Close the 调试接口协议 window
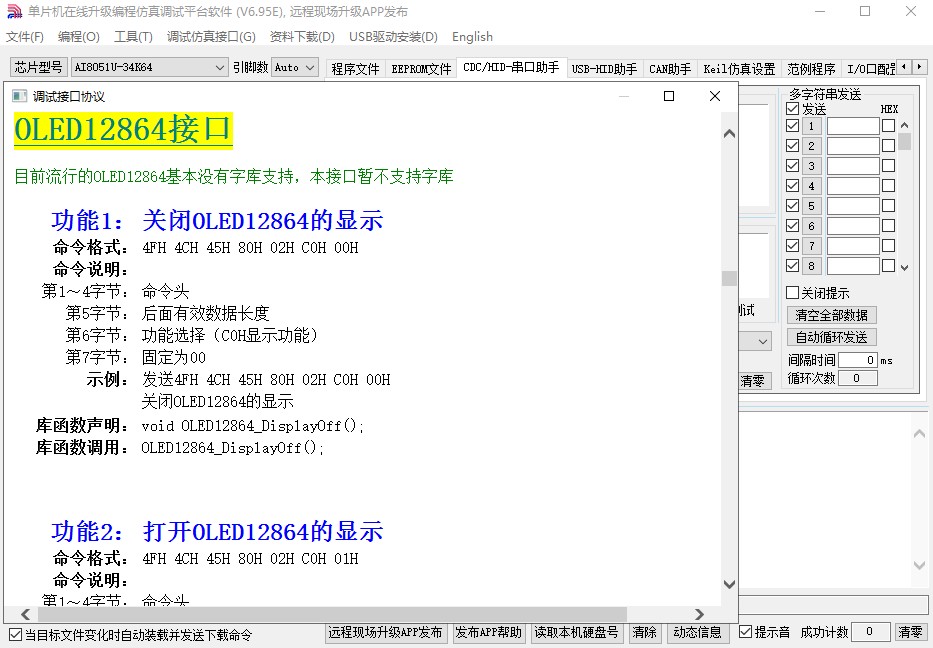The width and height of the screenshot is (933, 648). [x=715, y=96]
